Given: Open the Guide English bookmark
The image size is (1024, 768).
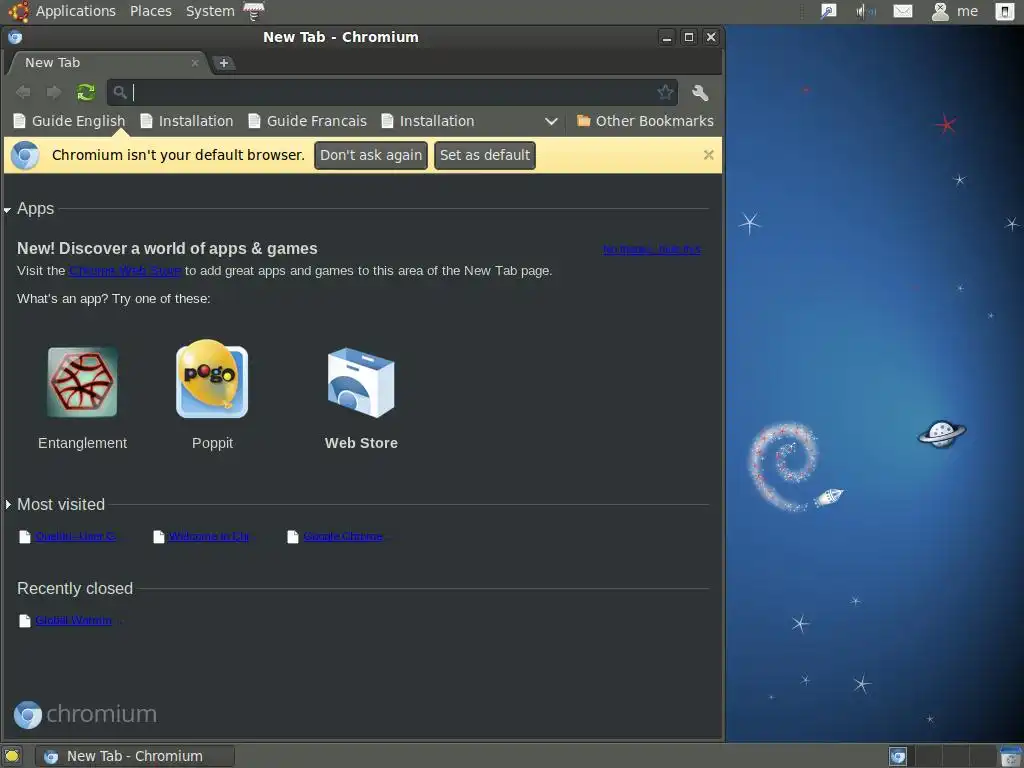Looking at the screenshot, I should click(x=69, y=121).
